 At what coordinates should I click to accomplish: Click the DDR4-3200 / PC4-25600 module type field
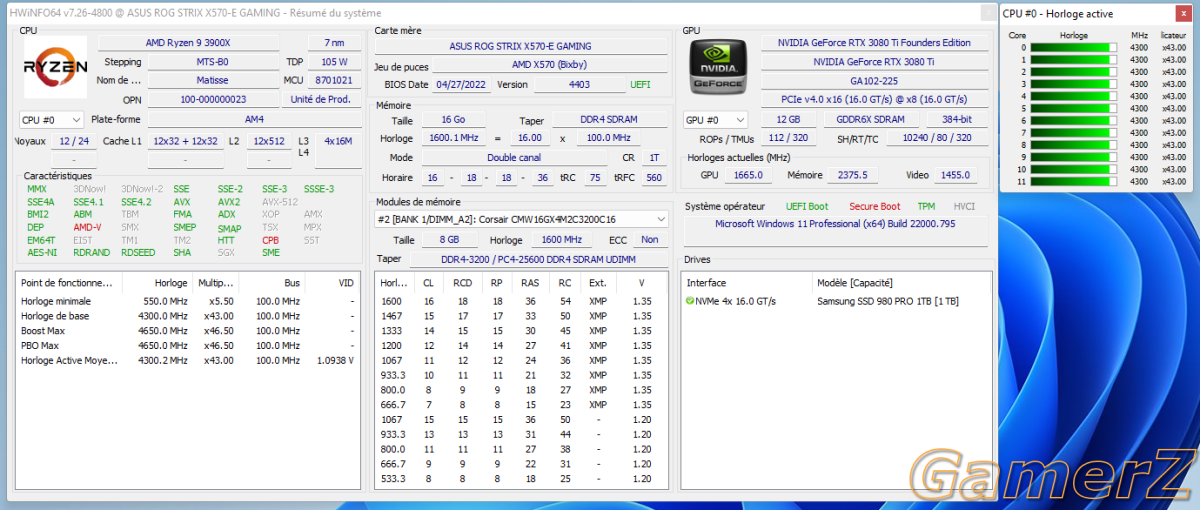pyautogui.click(x=537, y=259)
